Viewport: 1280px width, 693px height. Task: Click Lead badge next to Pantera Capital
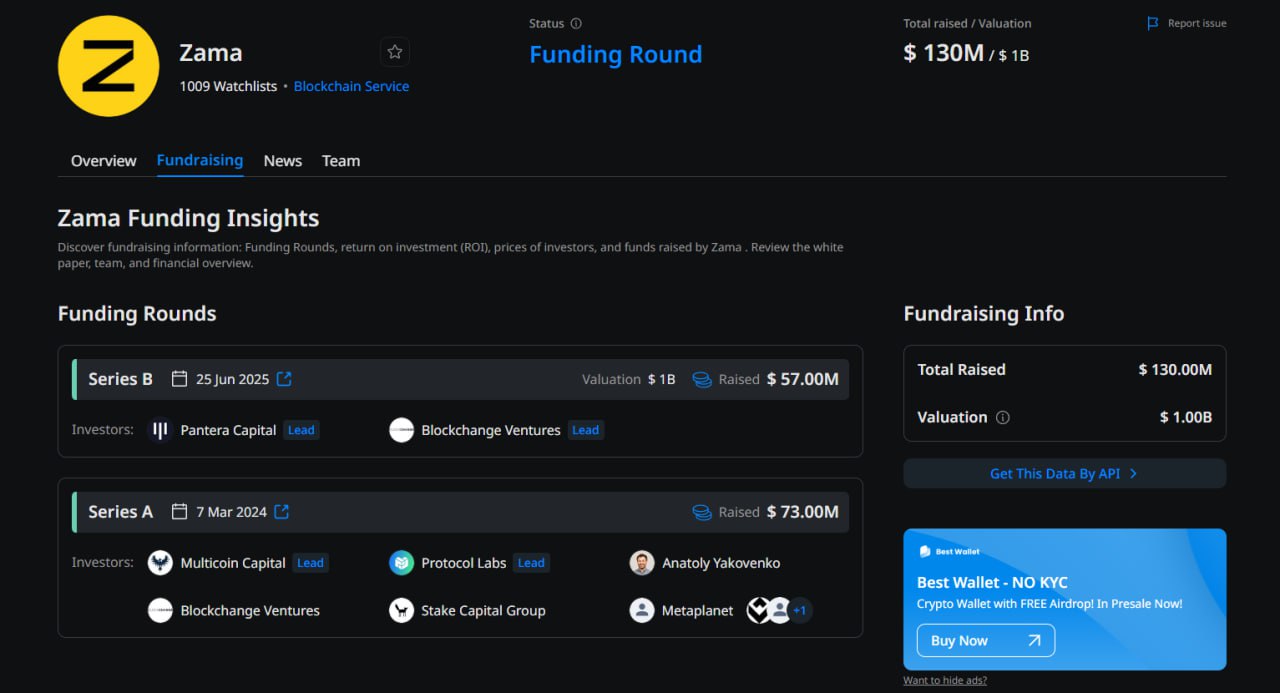click(x=301, y=430)
